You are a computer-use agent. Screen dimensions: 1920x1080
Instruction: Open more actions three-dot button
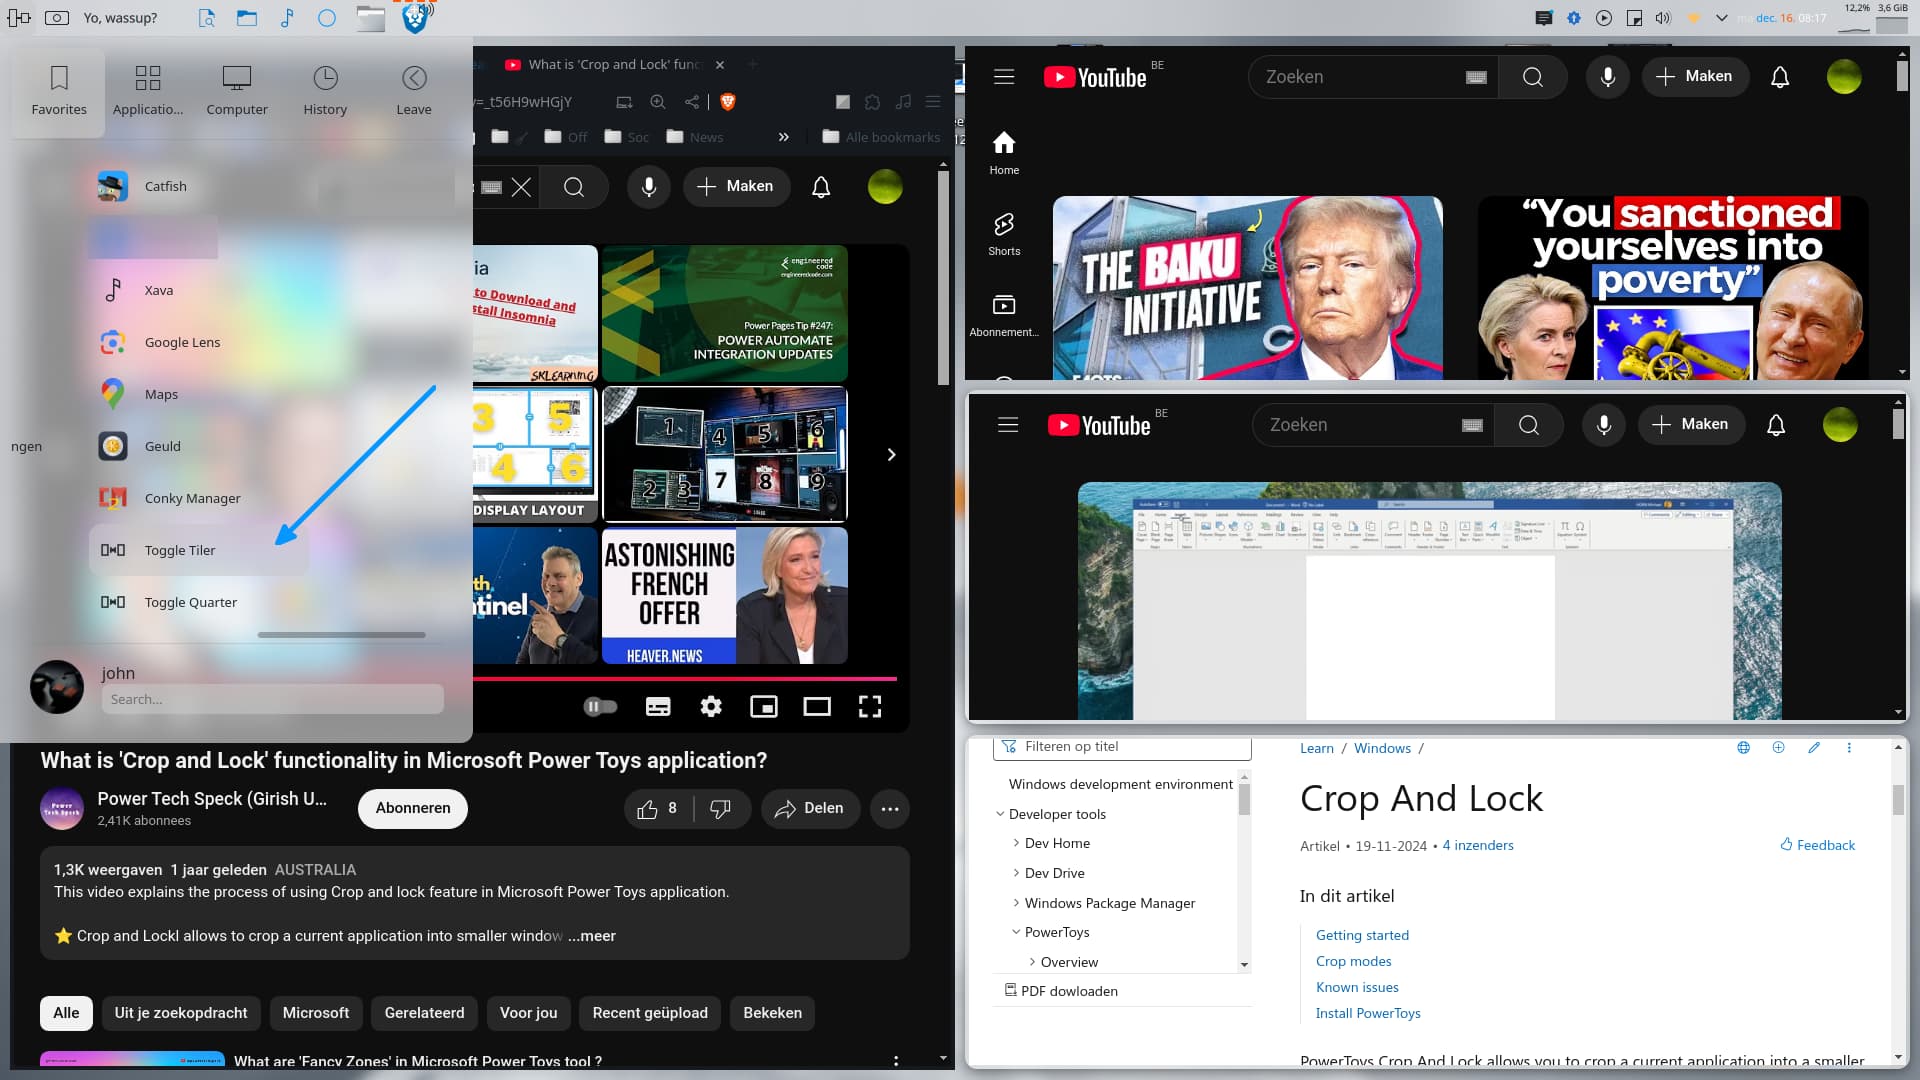tap(890, 808)
